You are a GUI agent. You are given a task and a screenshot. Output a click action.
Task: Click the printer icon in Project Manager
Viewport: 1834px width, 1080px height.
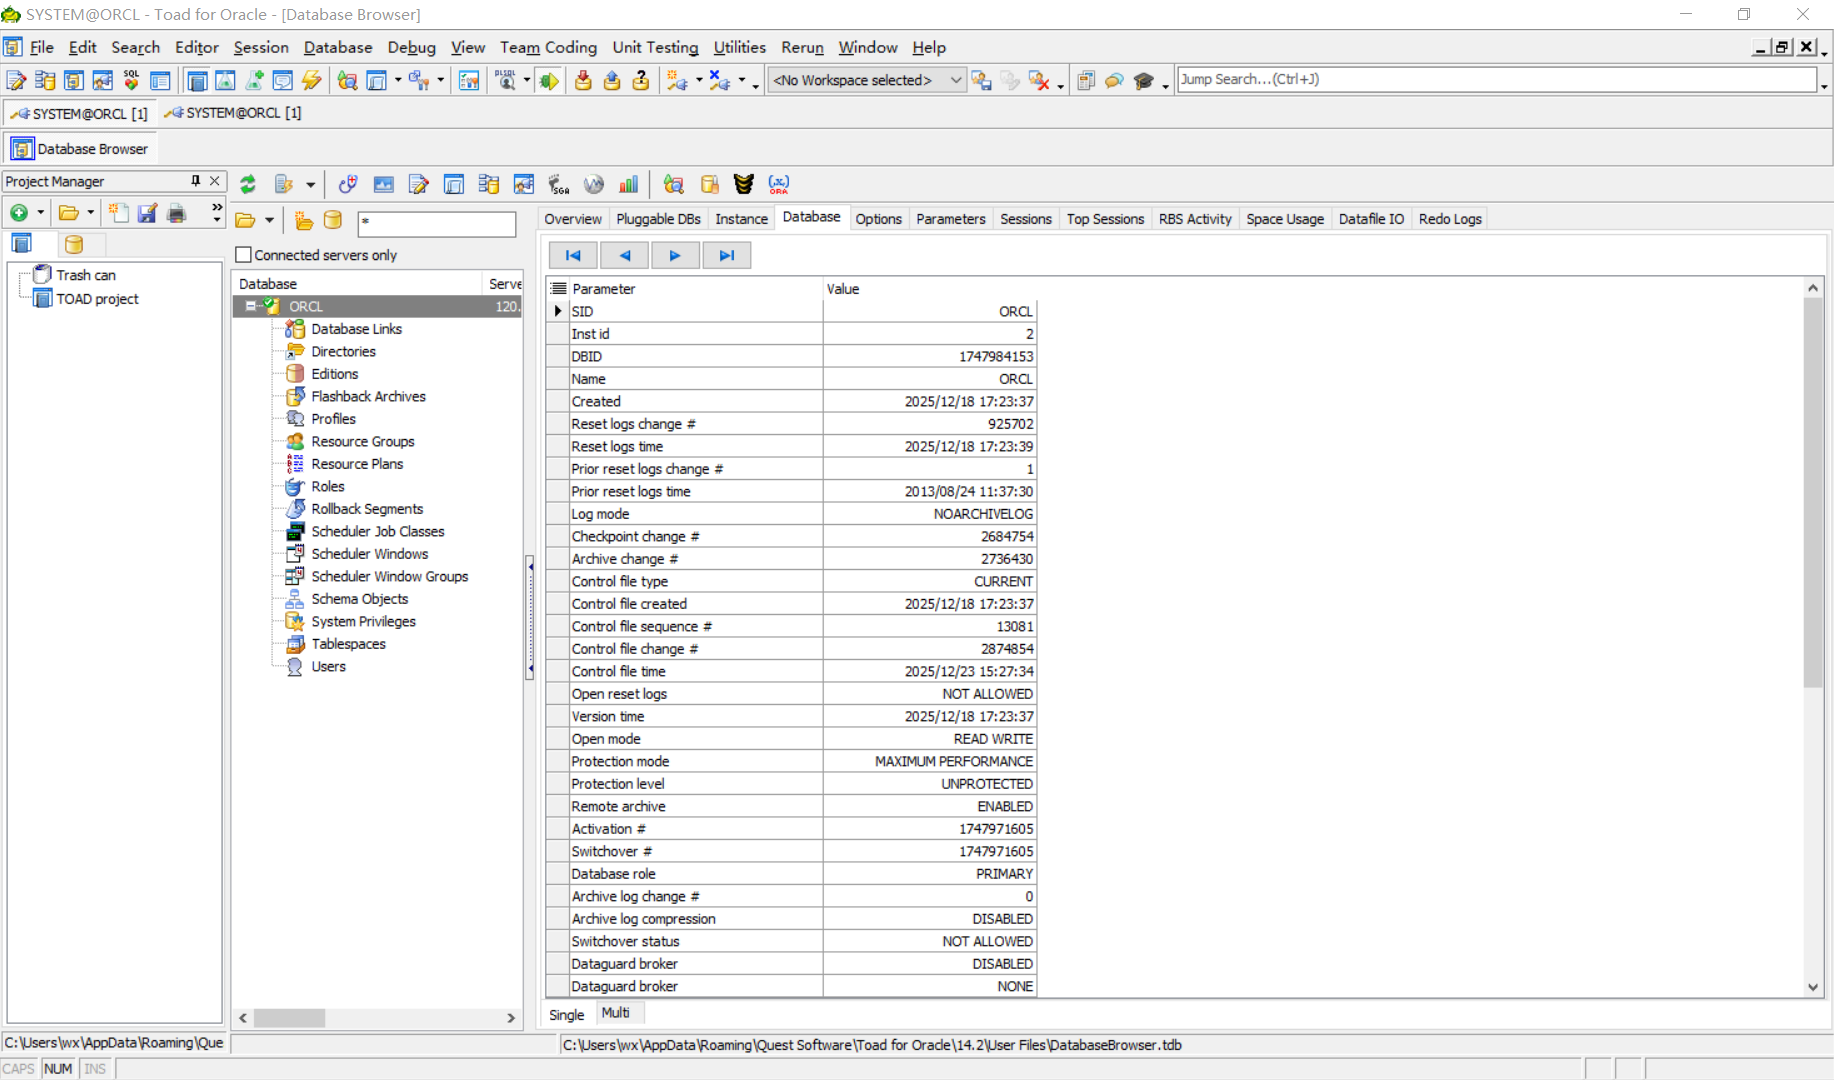point(177,213)
